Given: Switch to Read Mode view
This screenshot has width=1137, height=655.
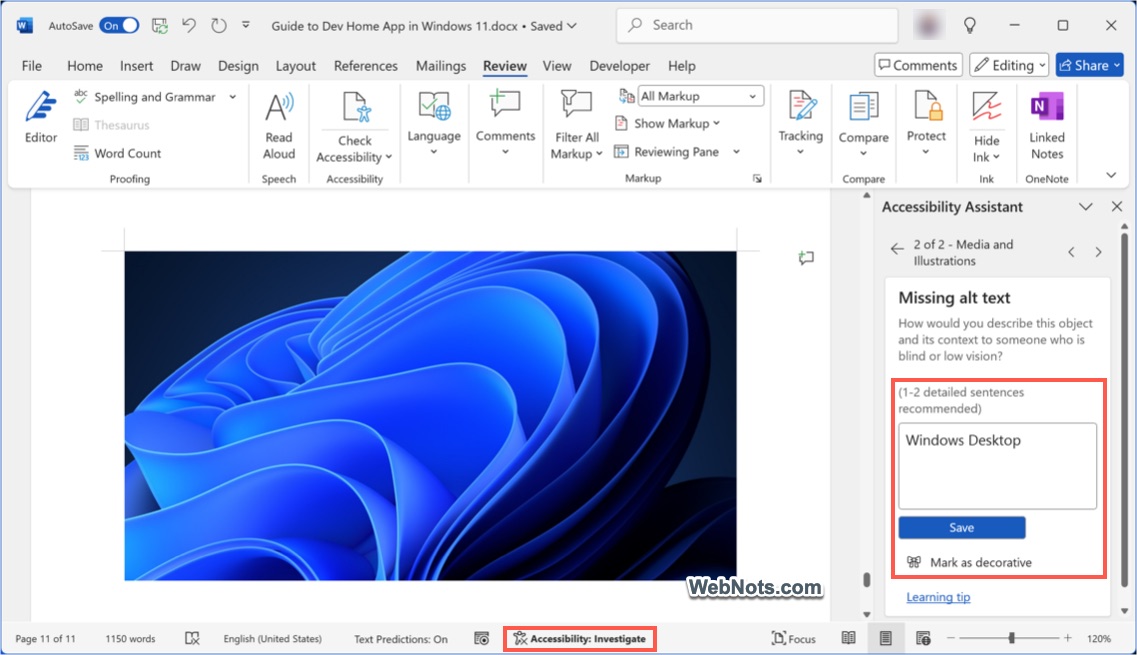Looking at the screenshot, I should click(x=848, y=638).
